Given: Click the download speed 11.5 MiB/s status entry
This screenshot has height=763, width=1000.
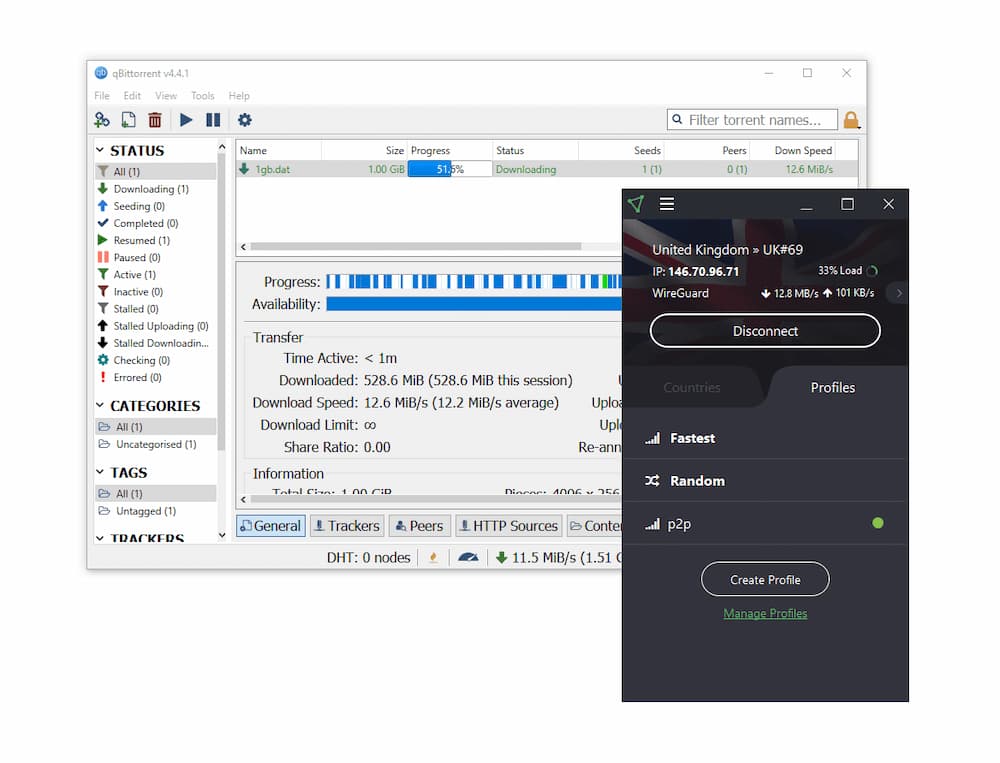Looking at the screenshot, I should [x=559, y=558].
